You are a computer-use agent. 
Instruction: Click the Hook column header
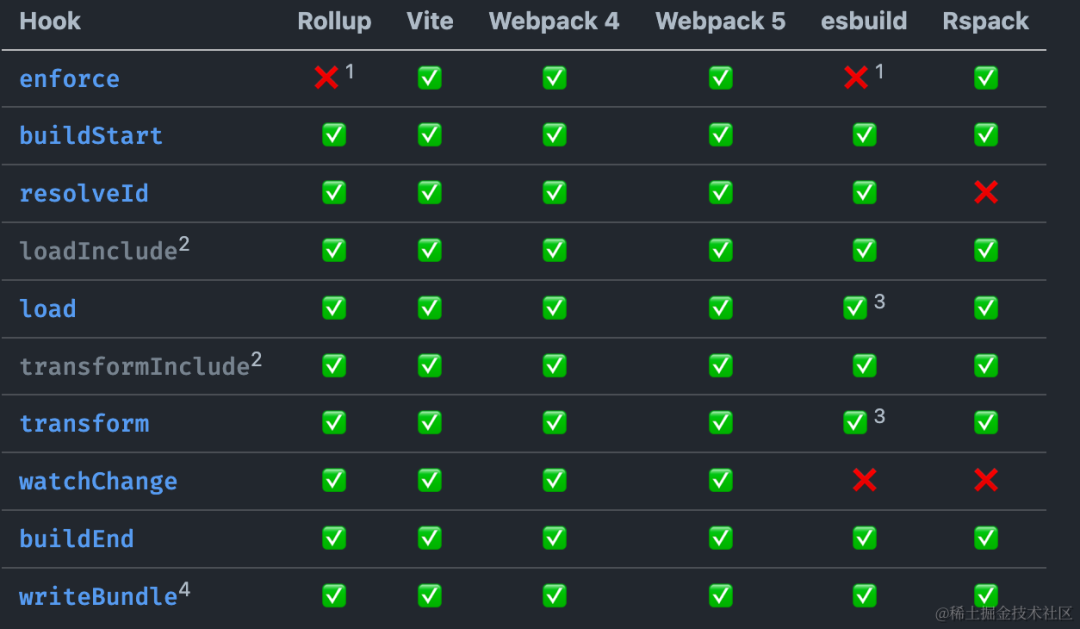(x=50, y=21)
